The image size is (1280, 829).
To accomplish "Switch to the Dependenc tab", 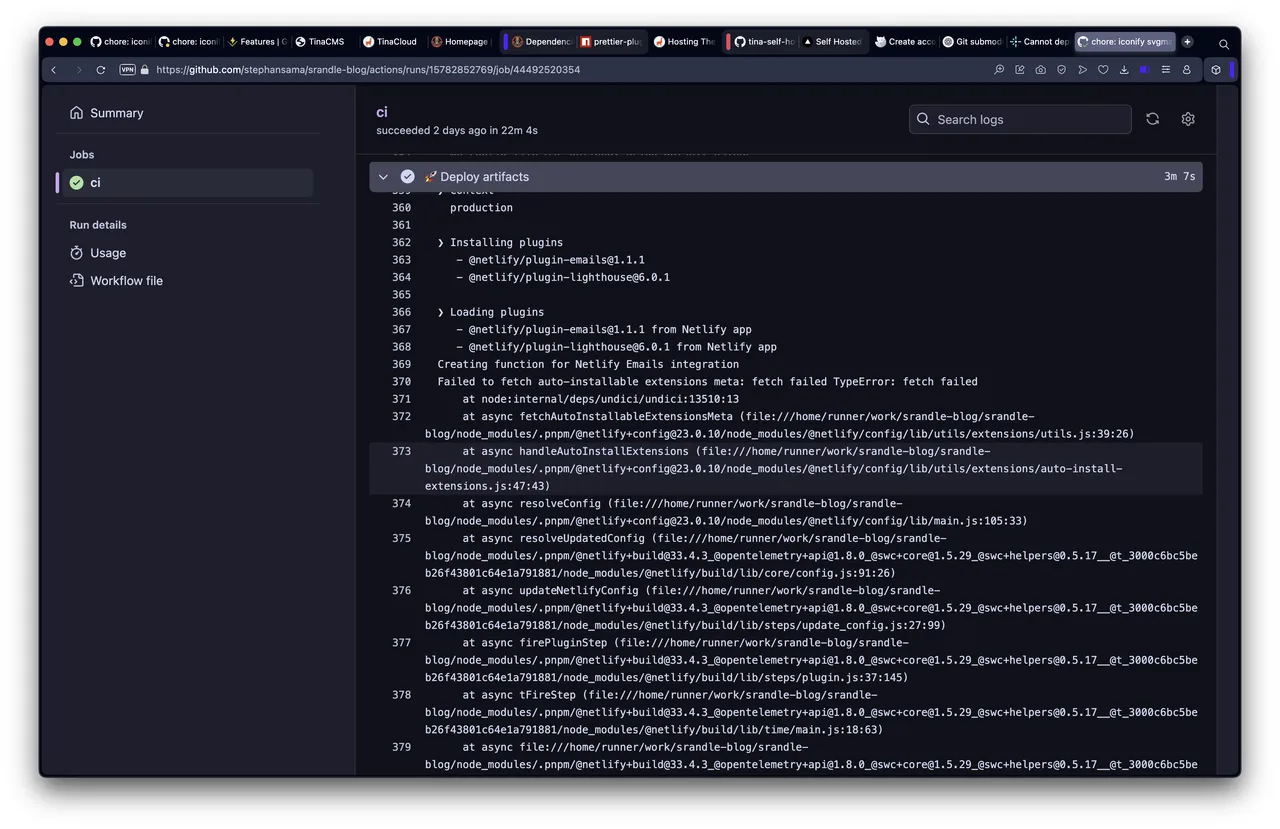I will click(x=541, y=42).
